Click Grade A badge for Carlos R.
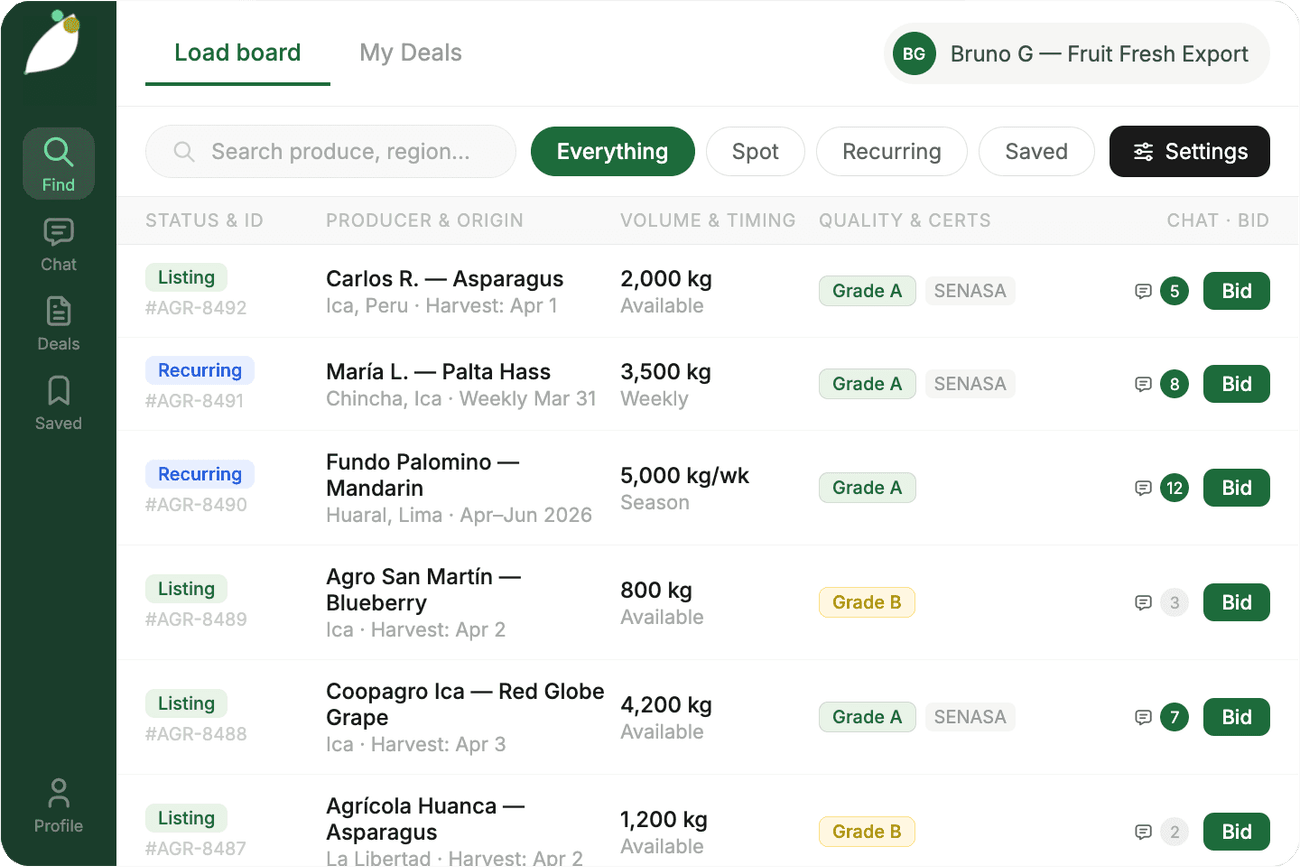This screenshot has height=867, width=1300. [x=867, y=291]
